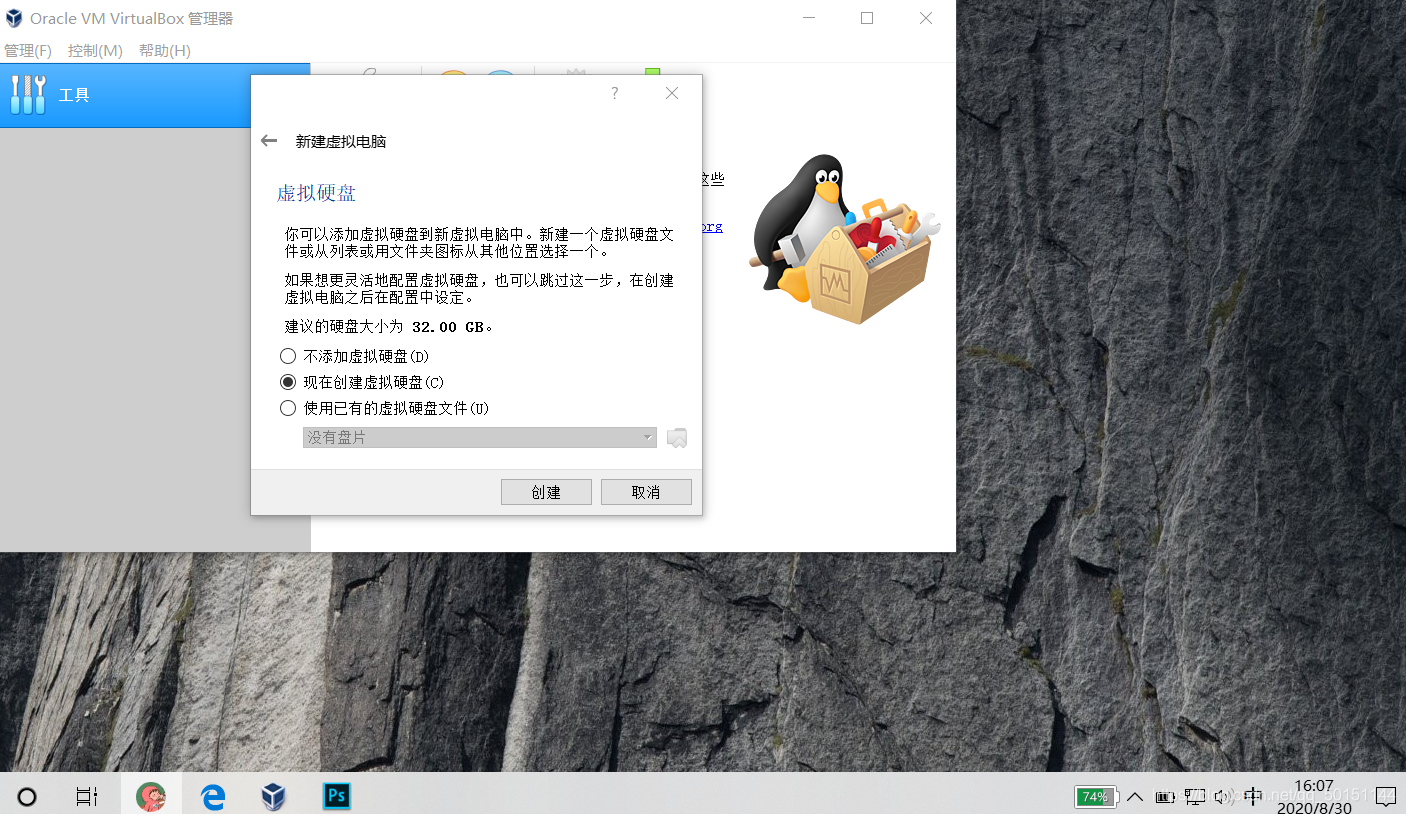Open Microsoft Edge from the taskbar
The width and height of the screenshot is (1406, 814).
tap(212, 796)
